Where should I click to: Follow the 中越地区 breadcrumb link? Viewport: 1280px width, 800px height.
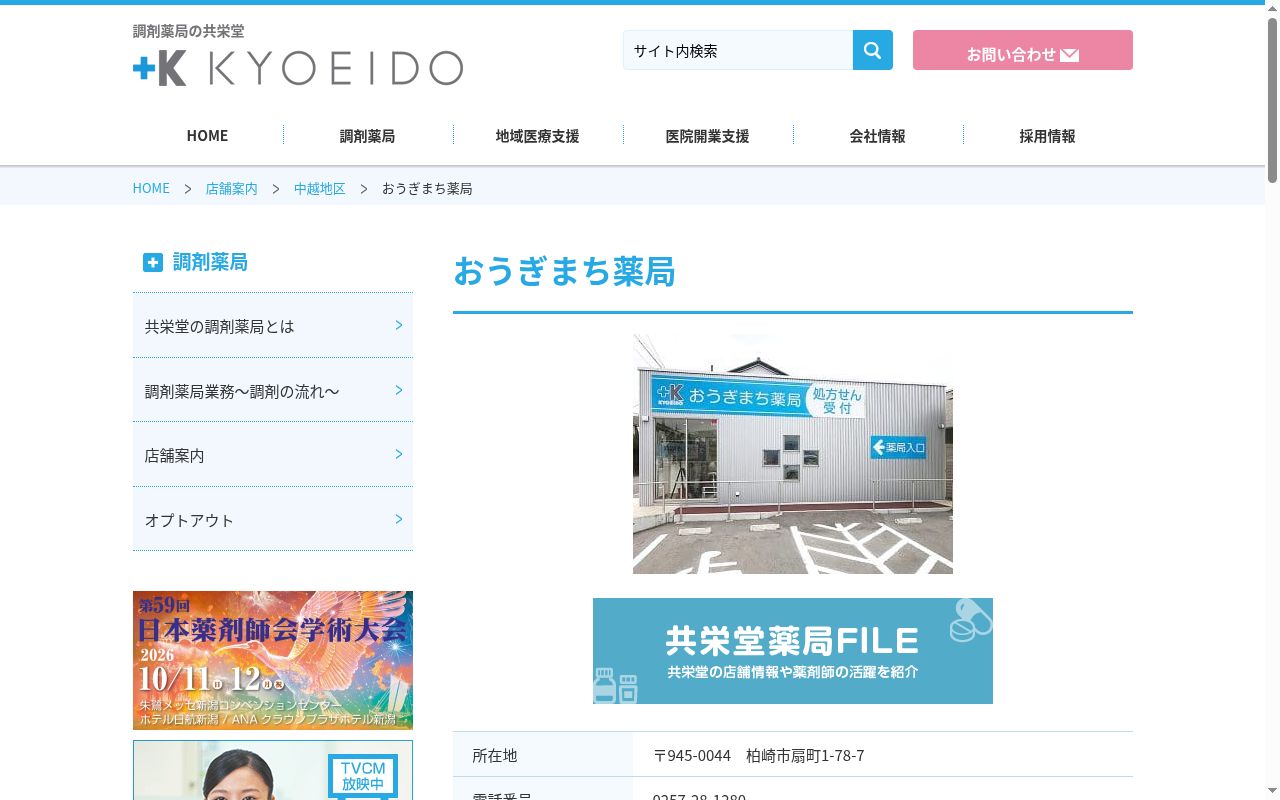click(x=319, y=188)
